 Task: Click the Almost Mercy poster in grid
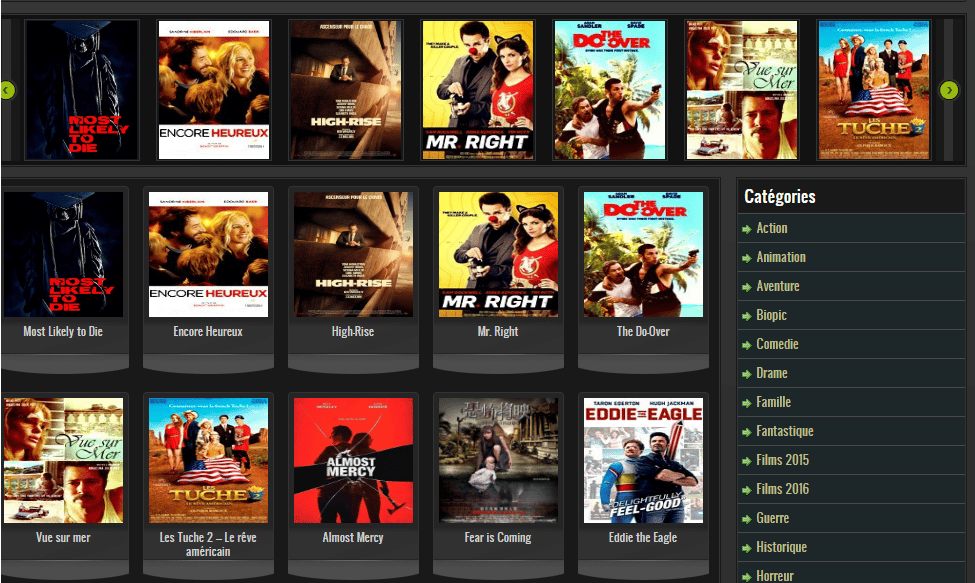pos(353,460)
